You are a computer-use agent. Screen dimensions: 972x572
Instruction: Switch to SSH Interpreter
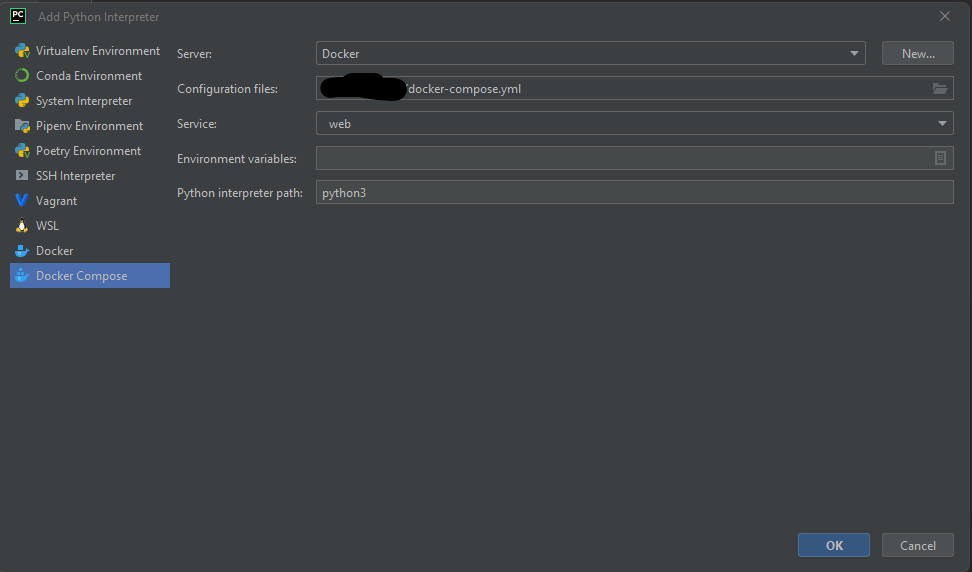pos(90,175)
